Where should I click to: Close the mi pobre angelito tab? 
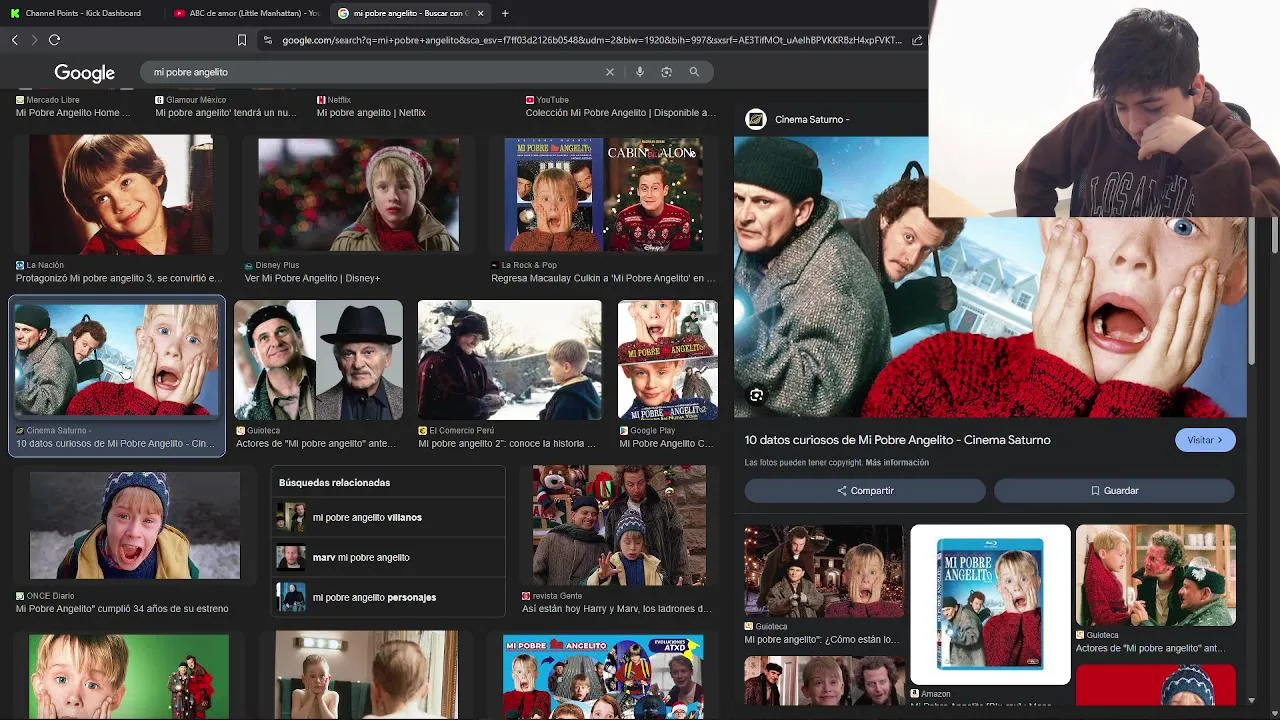[x=480, y=13]
